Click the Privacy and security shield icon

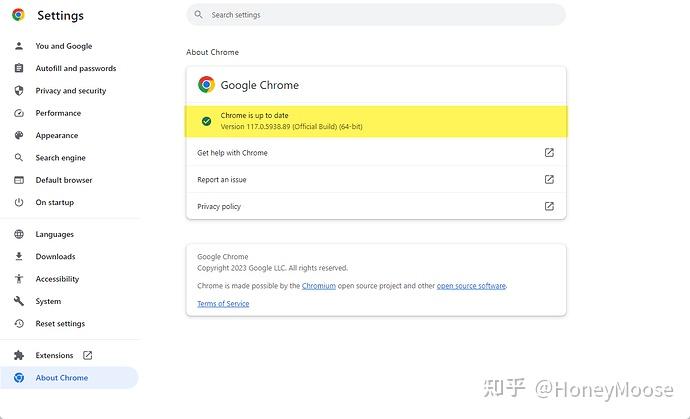18,91
